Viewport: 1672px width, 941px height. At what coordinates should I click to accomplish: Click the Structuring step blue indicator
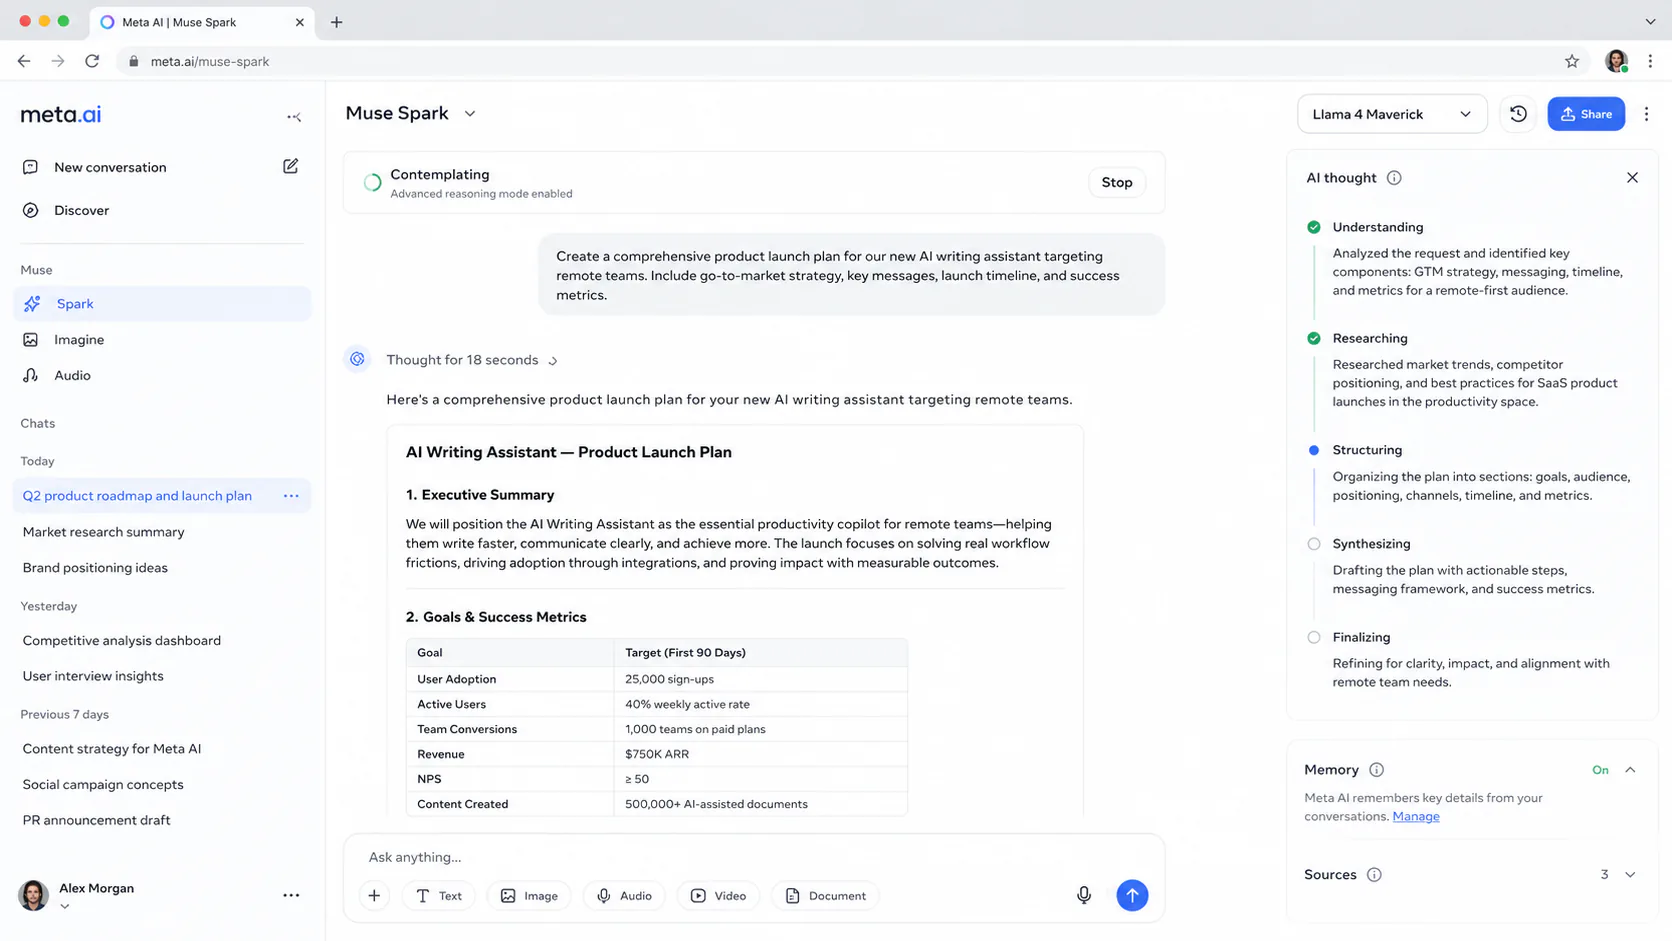click(1314, 450)
